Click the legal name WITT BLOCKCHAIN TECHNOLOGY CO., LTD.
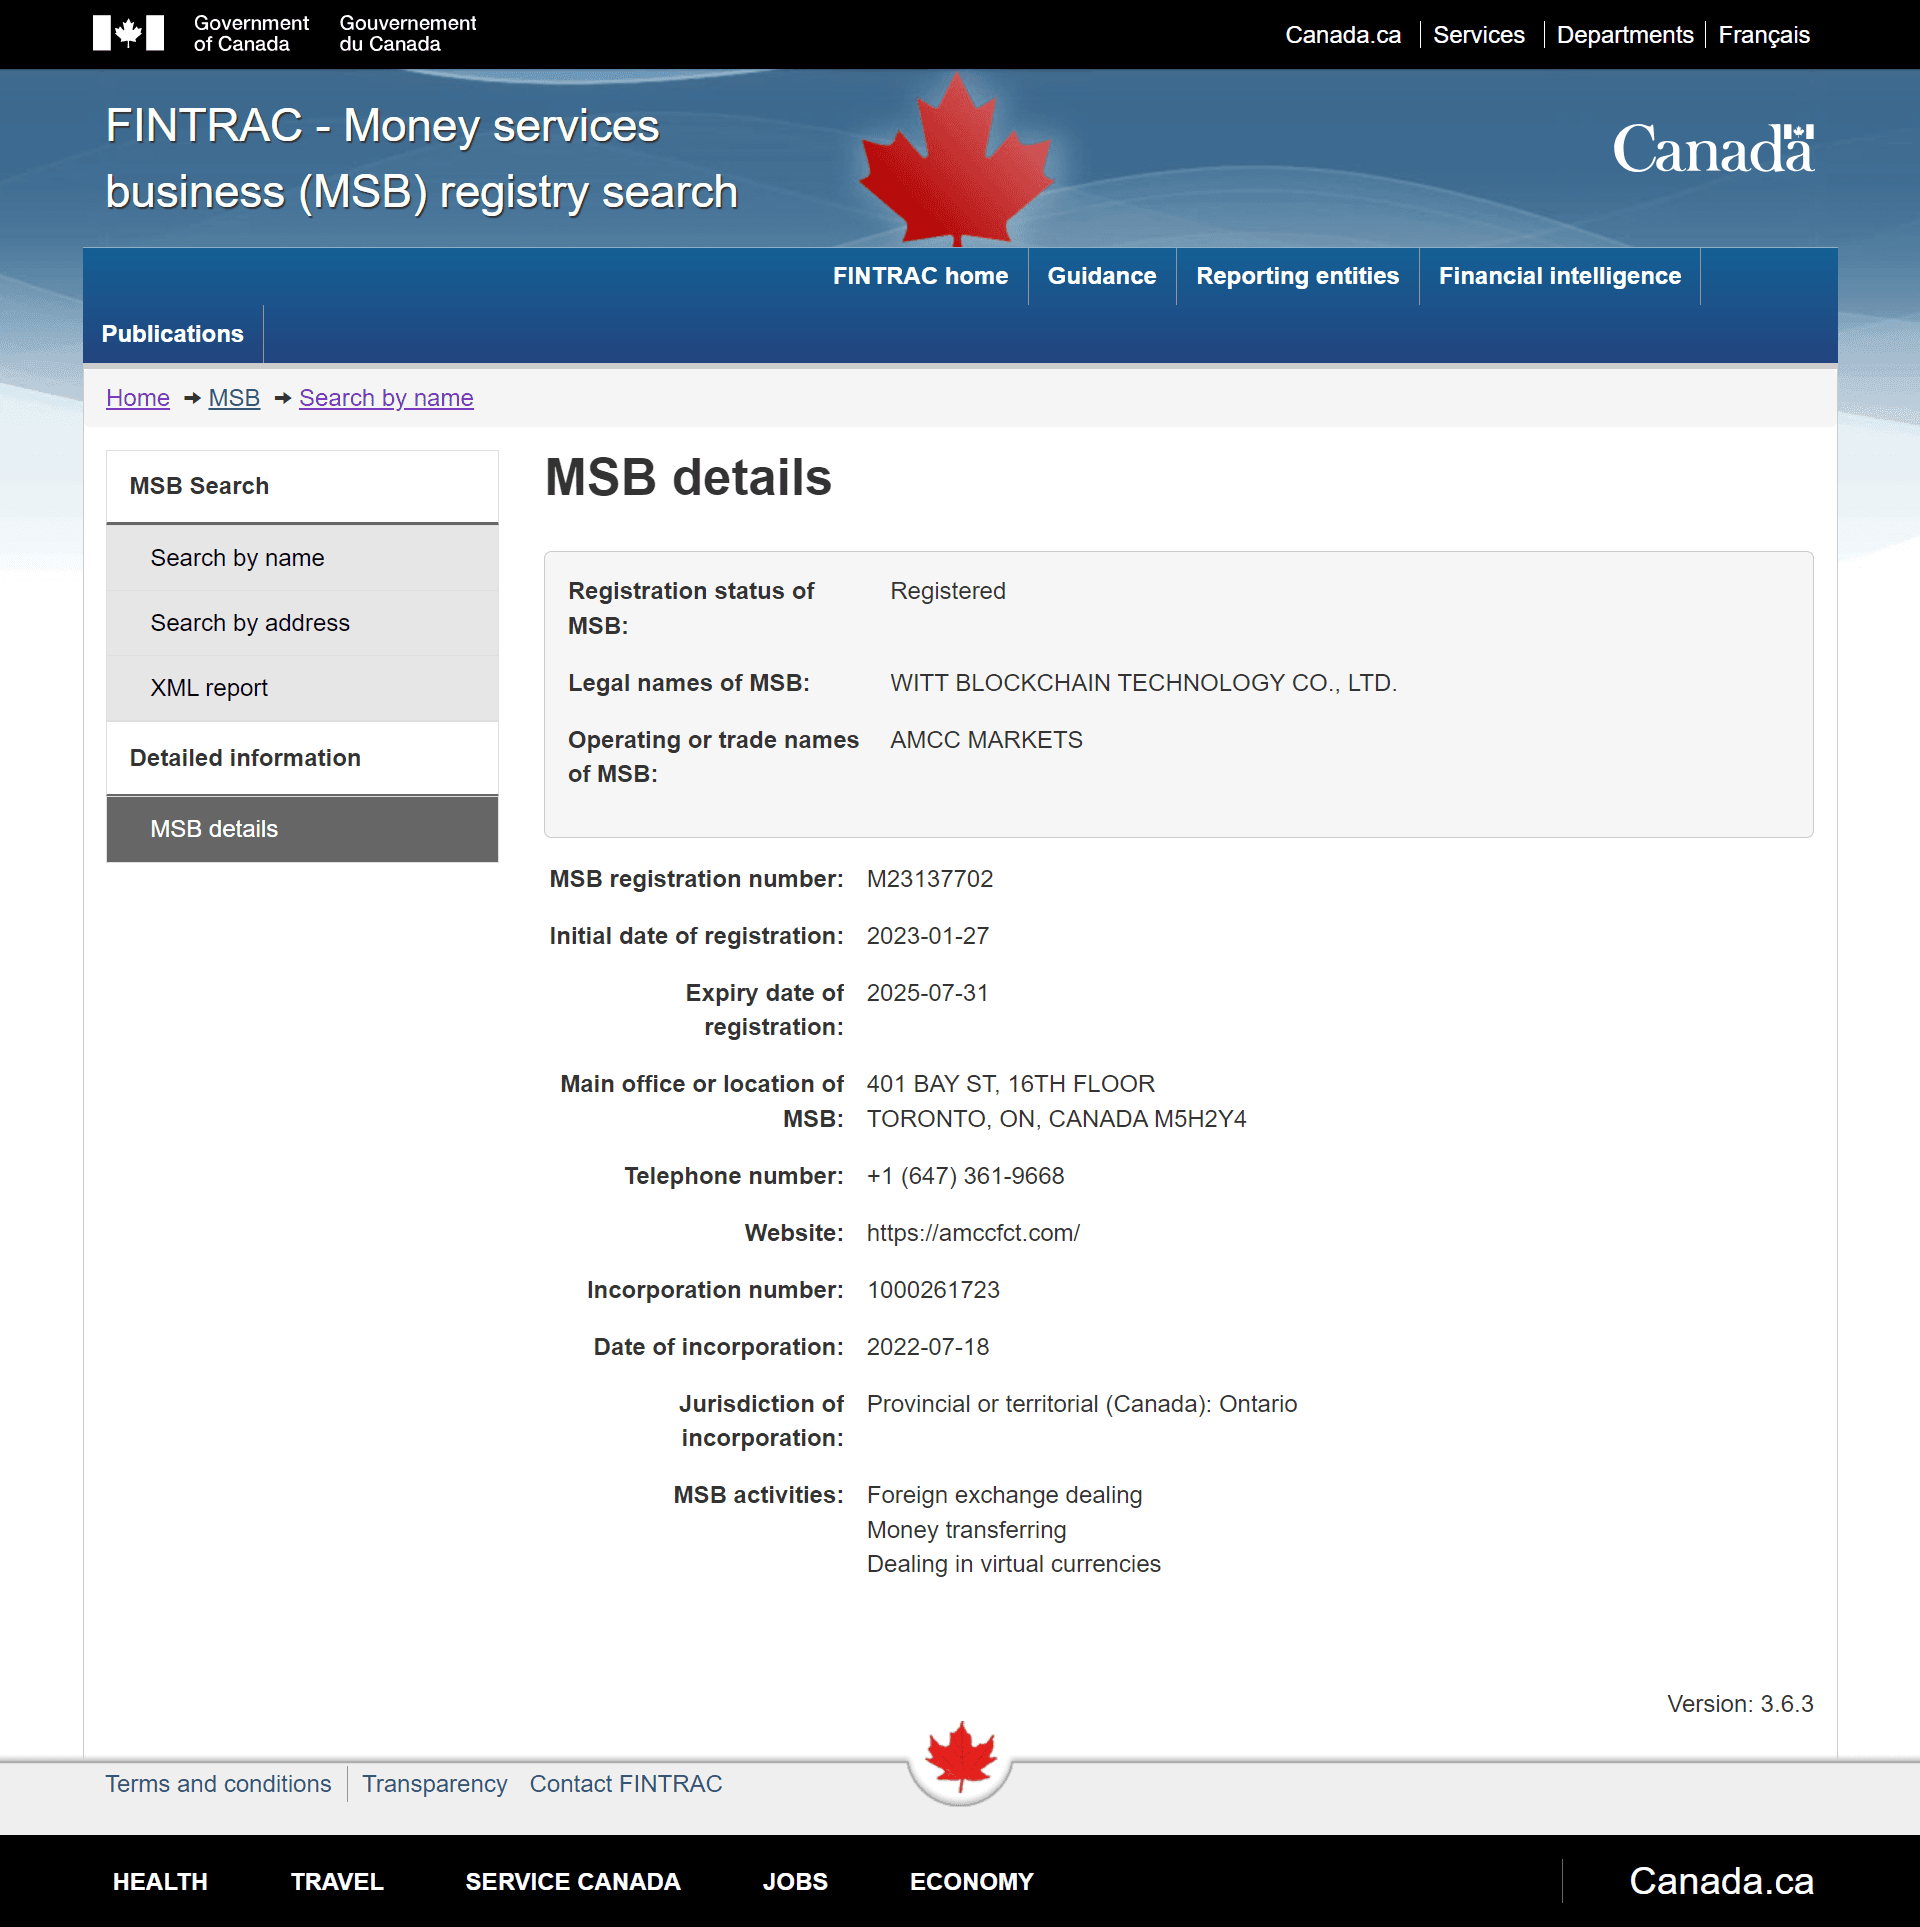Screen dimensions: 1920x1927 [1143, 683]
